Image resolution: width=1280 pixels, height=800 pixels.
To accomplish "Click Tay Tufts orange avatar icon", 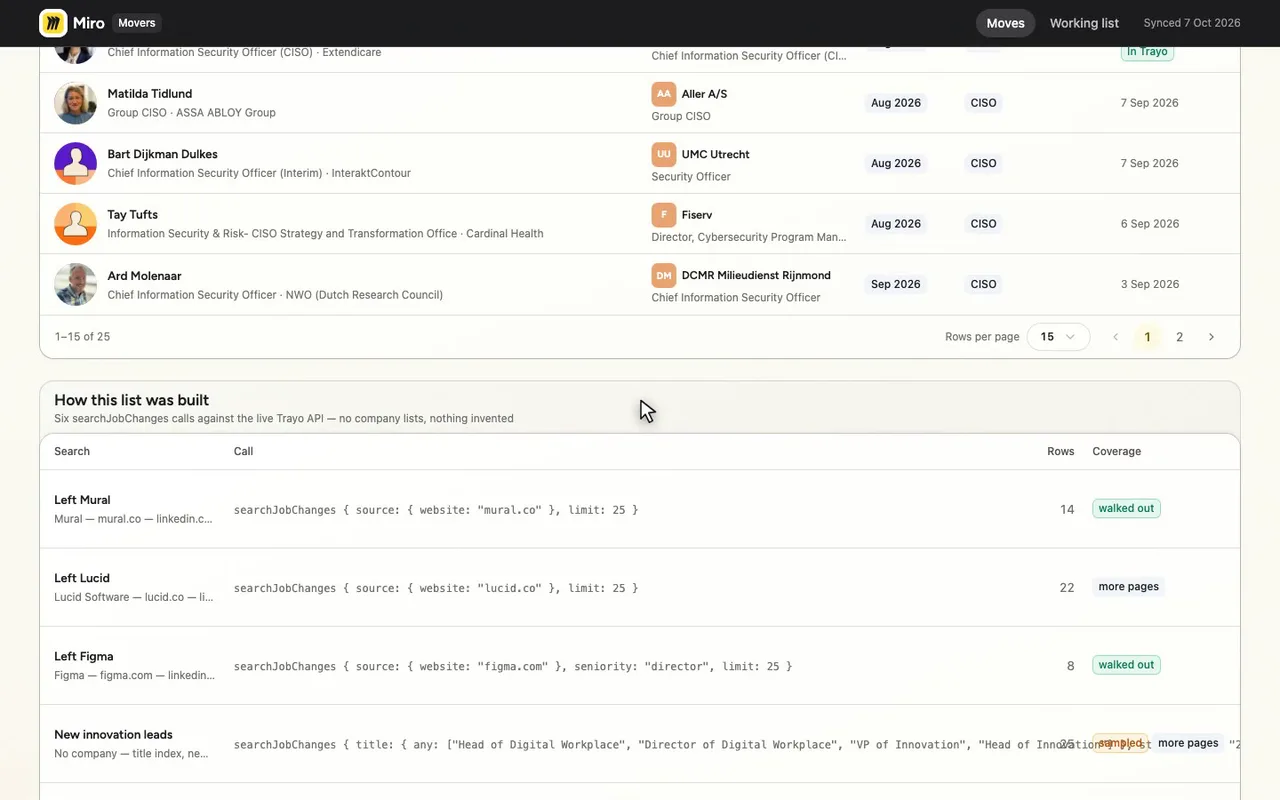I will point(75,224).
